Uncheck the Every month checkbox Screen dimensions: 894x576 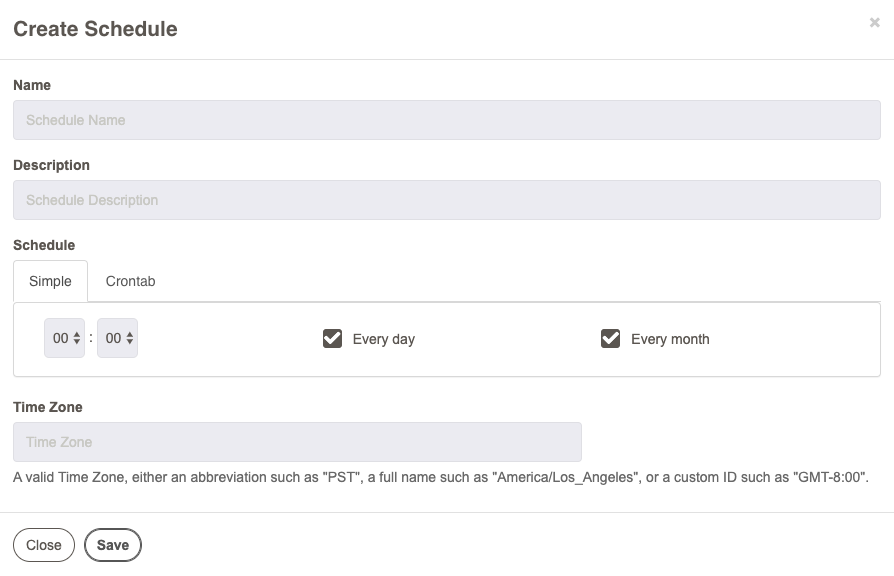coord(610,338)
